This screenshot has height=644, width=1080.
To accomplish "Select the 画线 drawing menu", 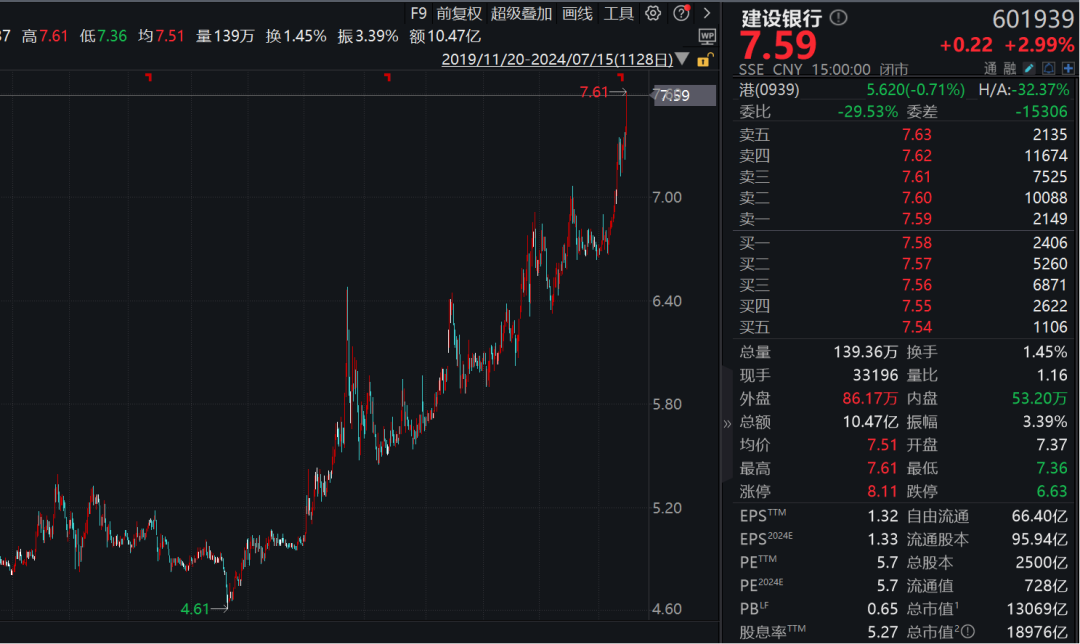I will tap(577, 14).
